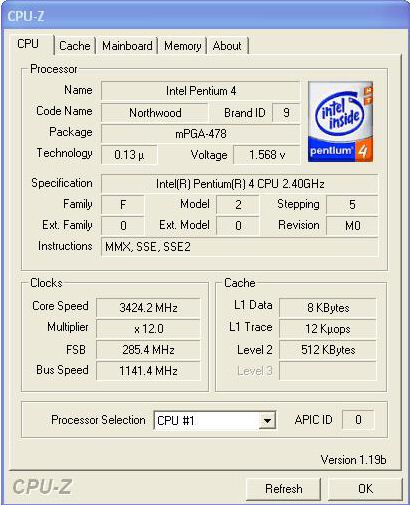Click the Intel Pentium 4 logo image
The height and width of the screenshot is (505, 410).
click(340, 122)
